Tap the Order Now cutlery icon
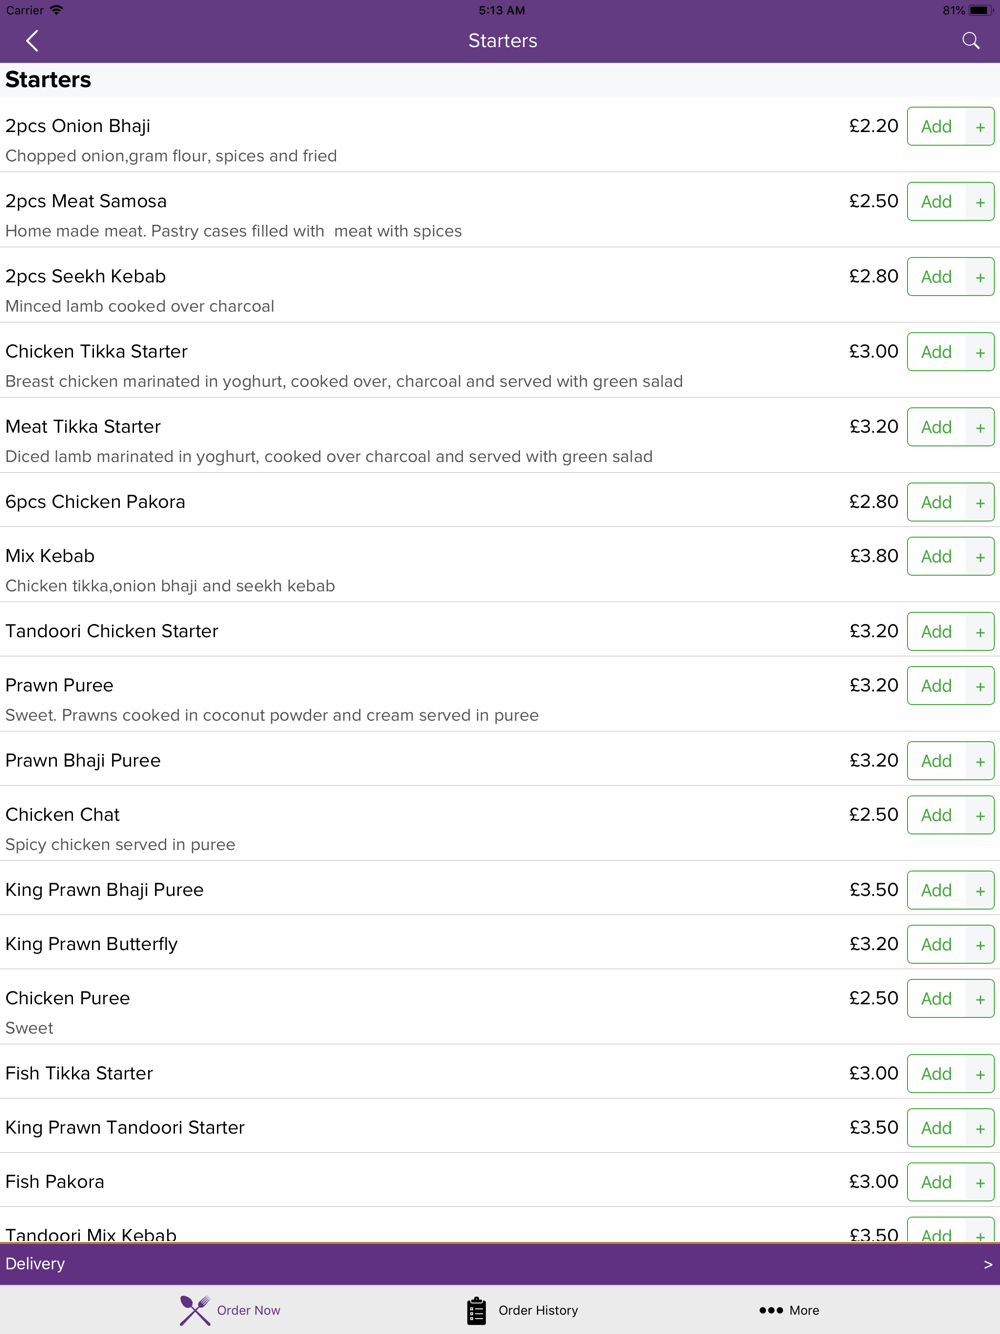This screenshot has width=1000, height=1334. coord(195,1310)
